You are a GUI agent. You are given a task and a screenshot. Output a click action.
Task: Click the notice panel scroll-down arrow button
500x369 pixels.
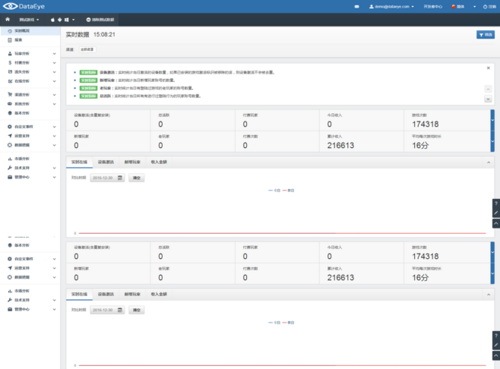pos(488,99)
